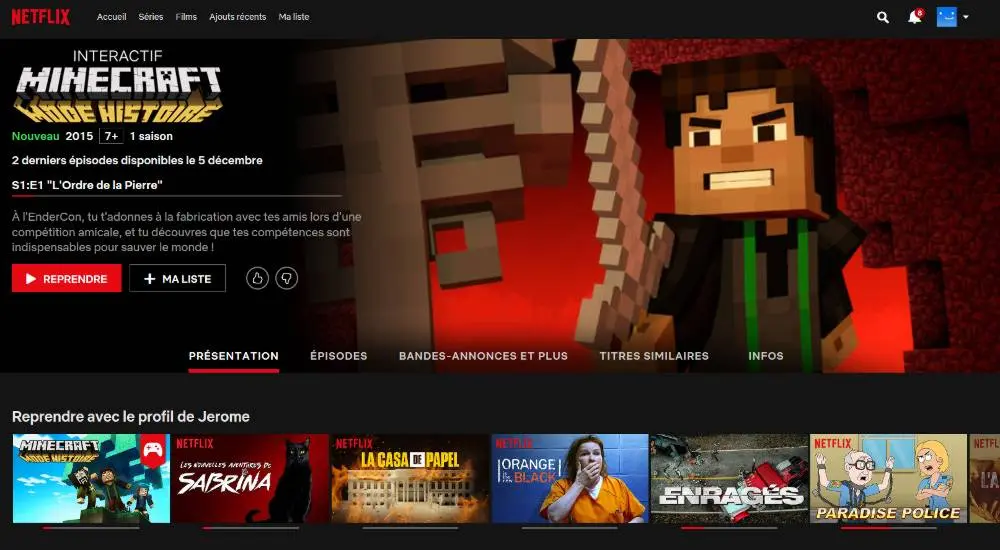
Task: Click the red gamepad interactive badge
Action: (153, 450)
